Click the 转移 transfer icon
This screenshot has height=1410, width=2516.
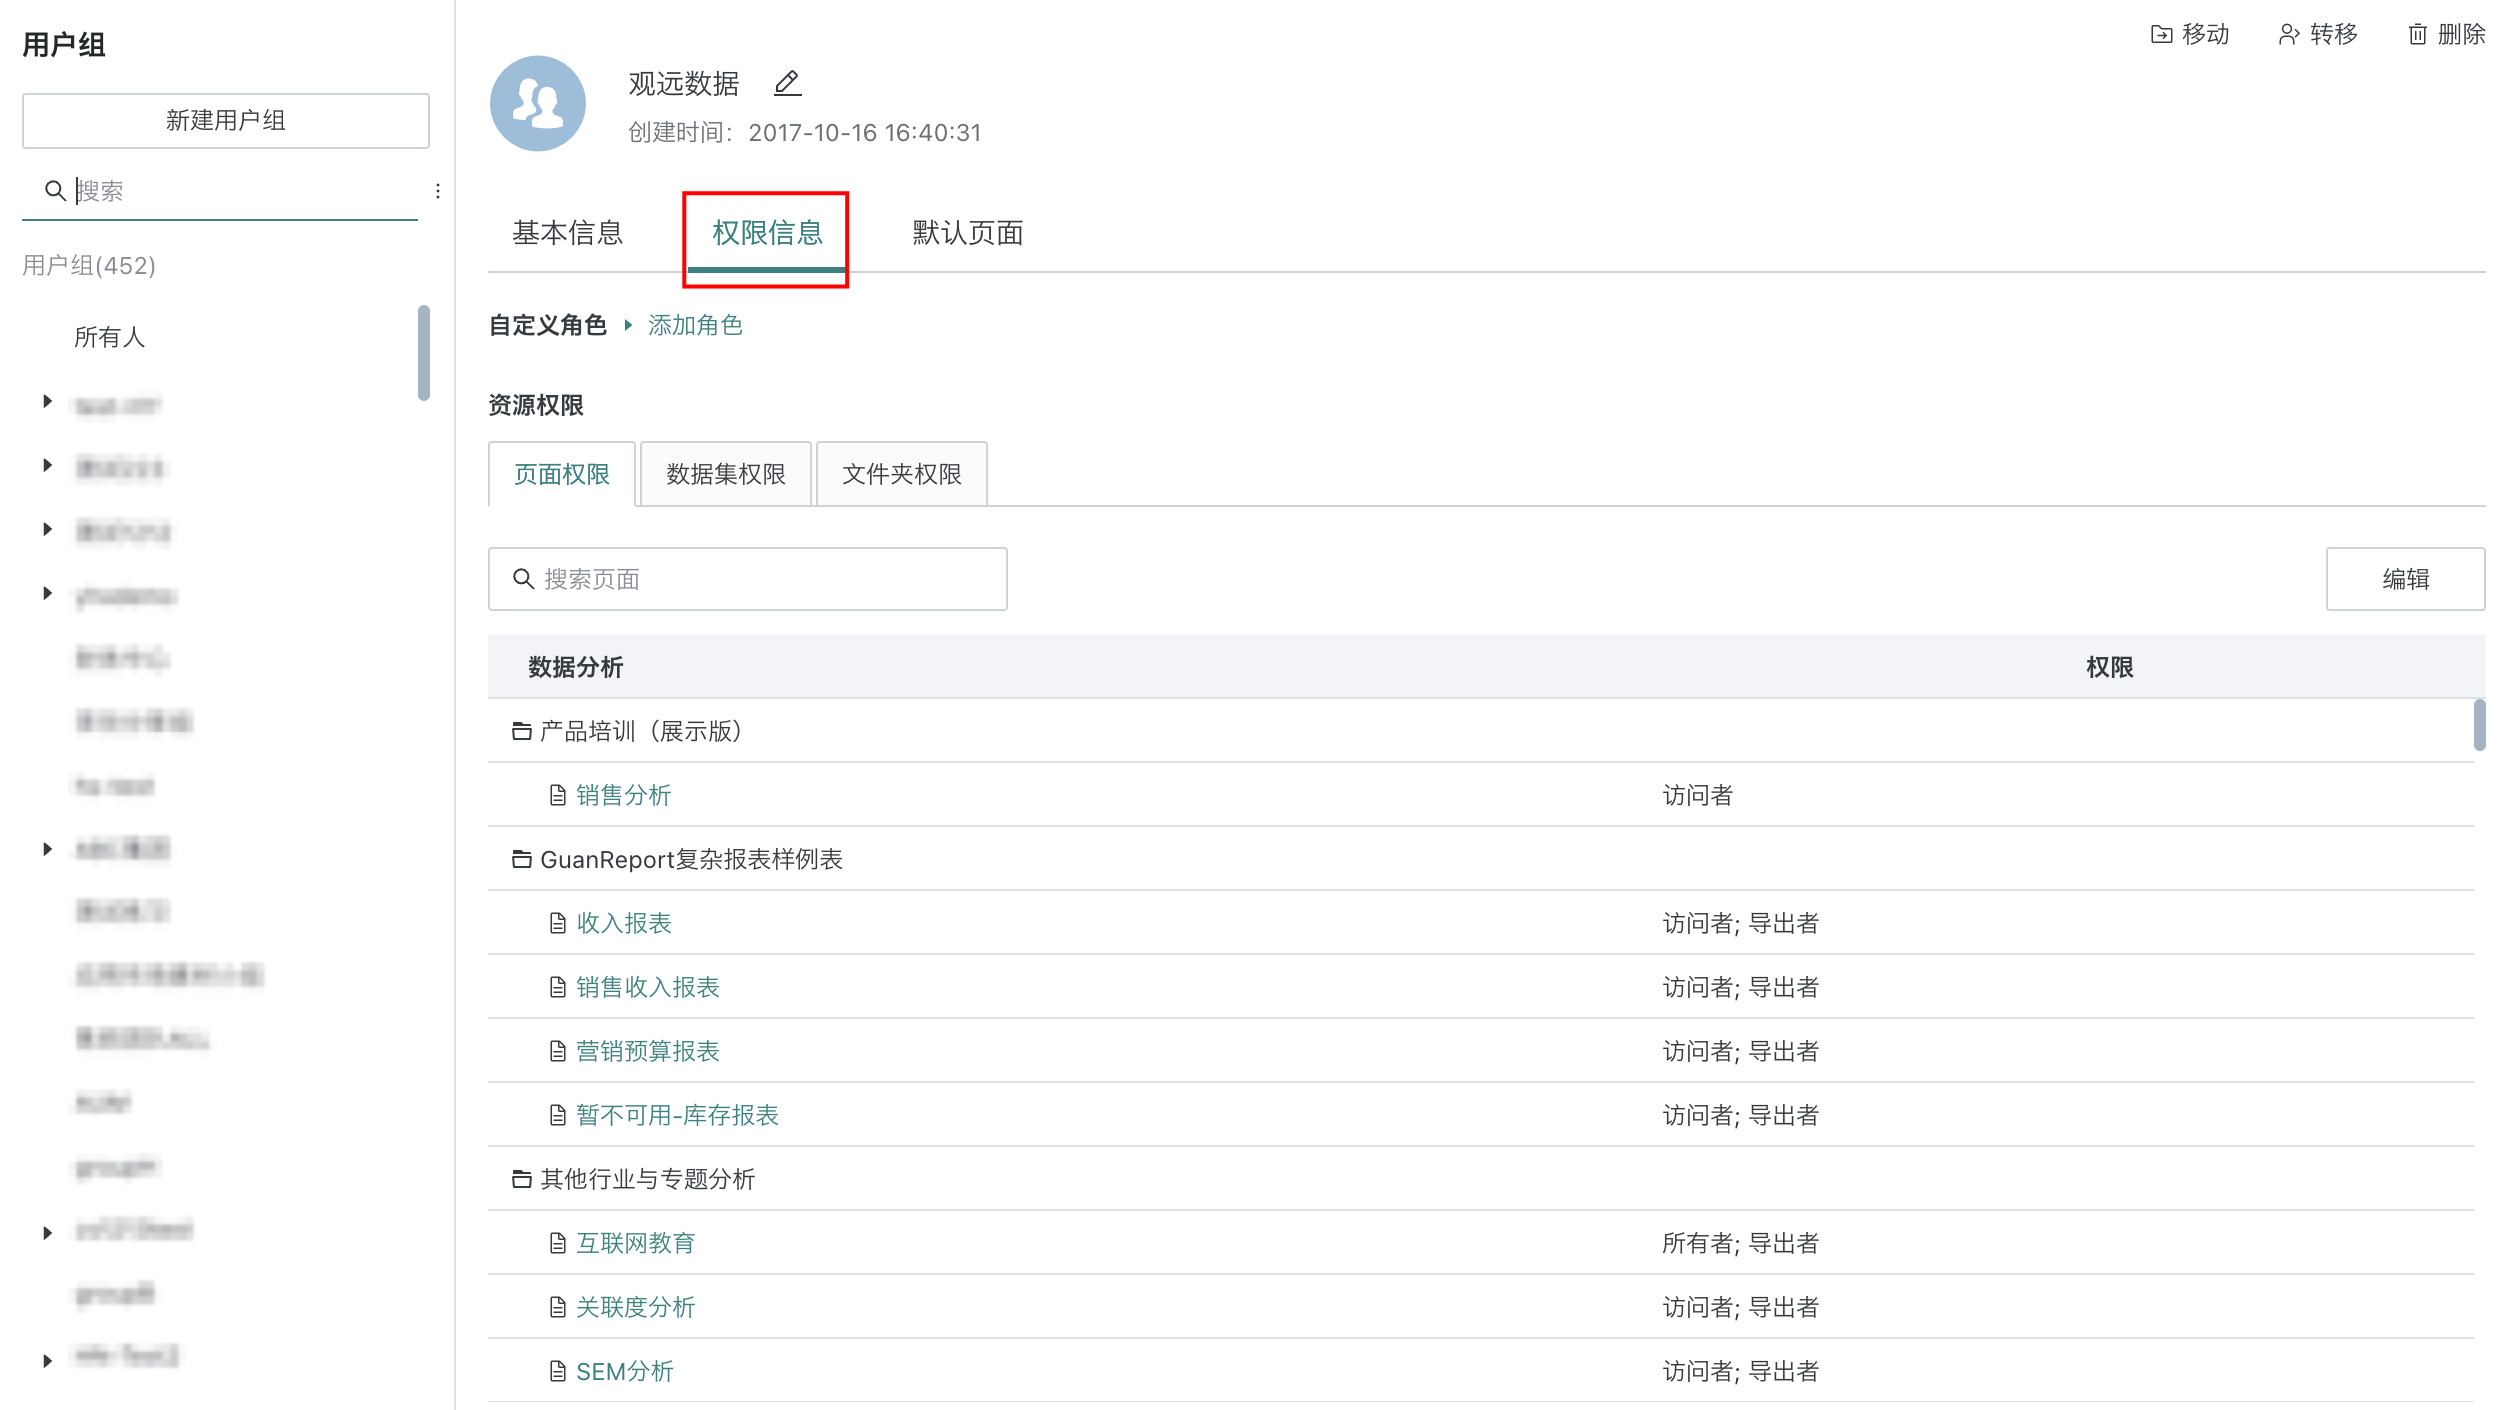2288,35
